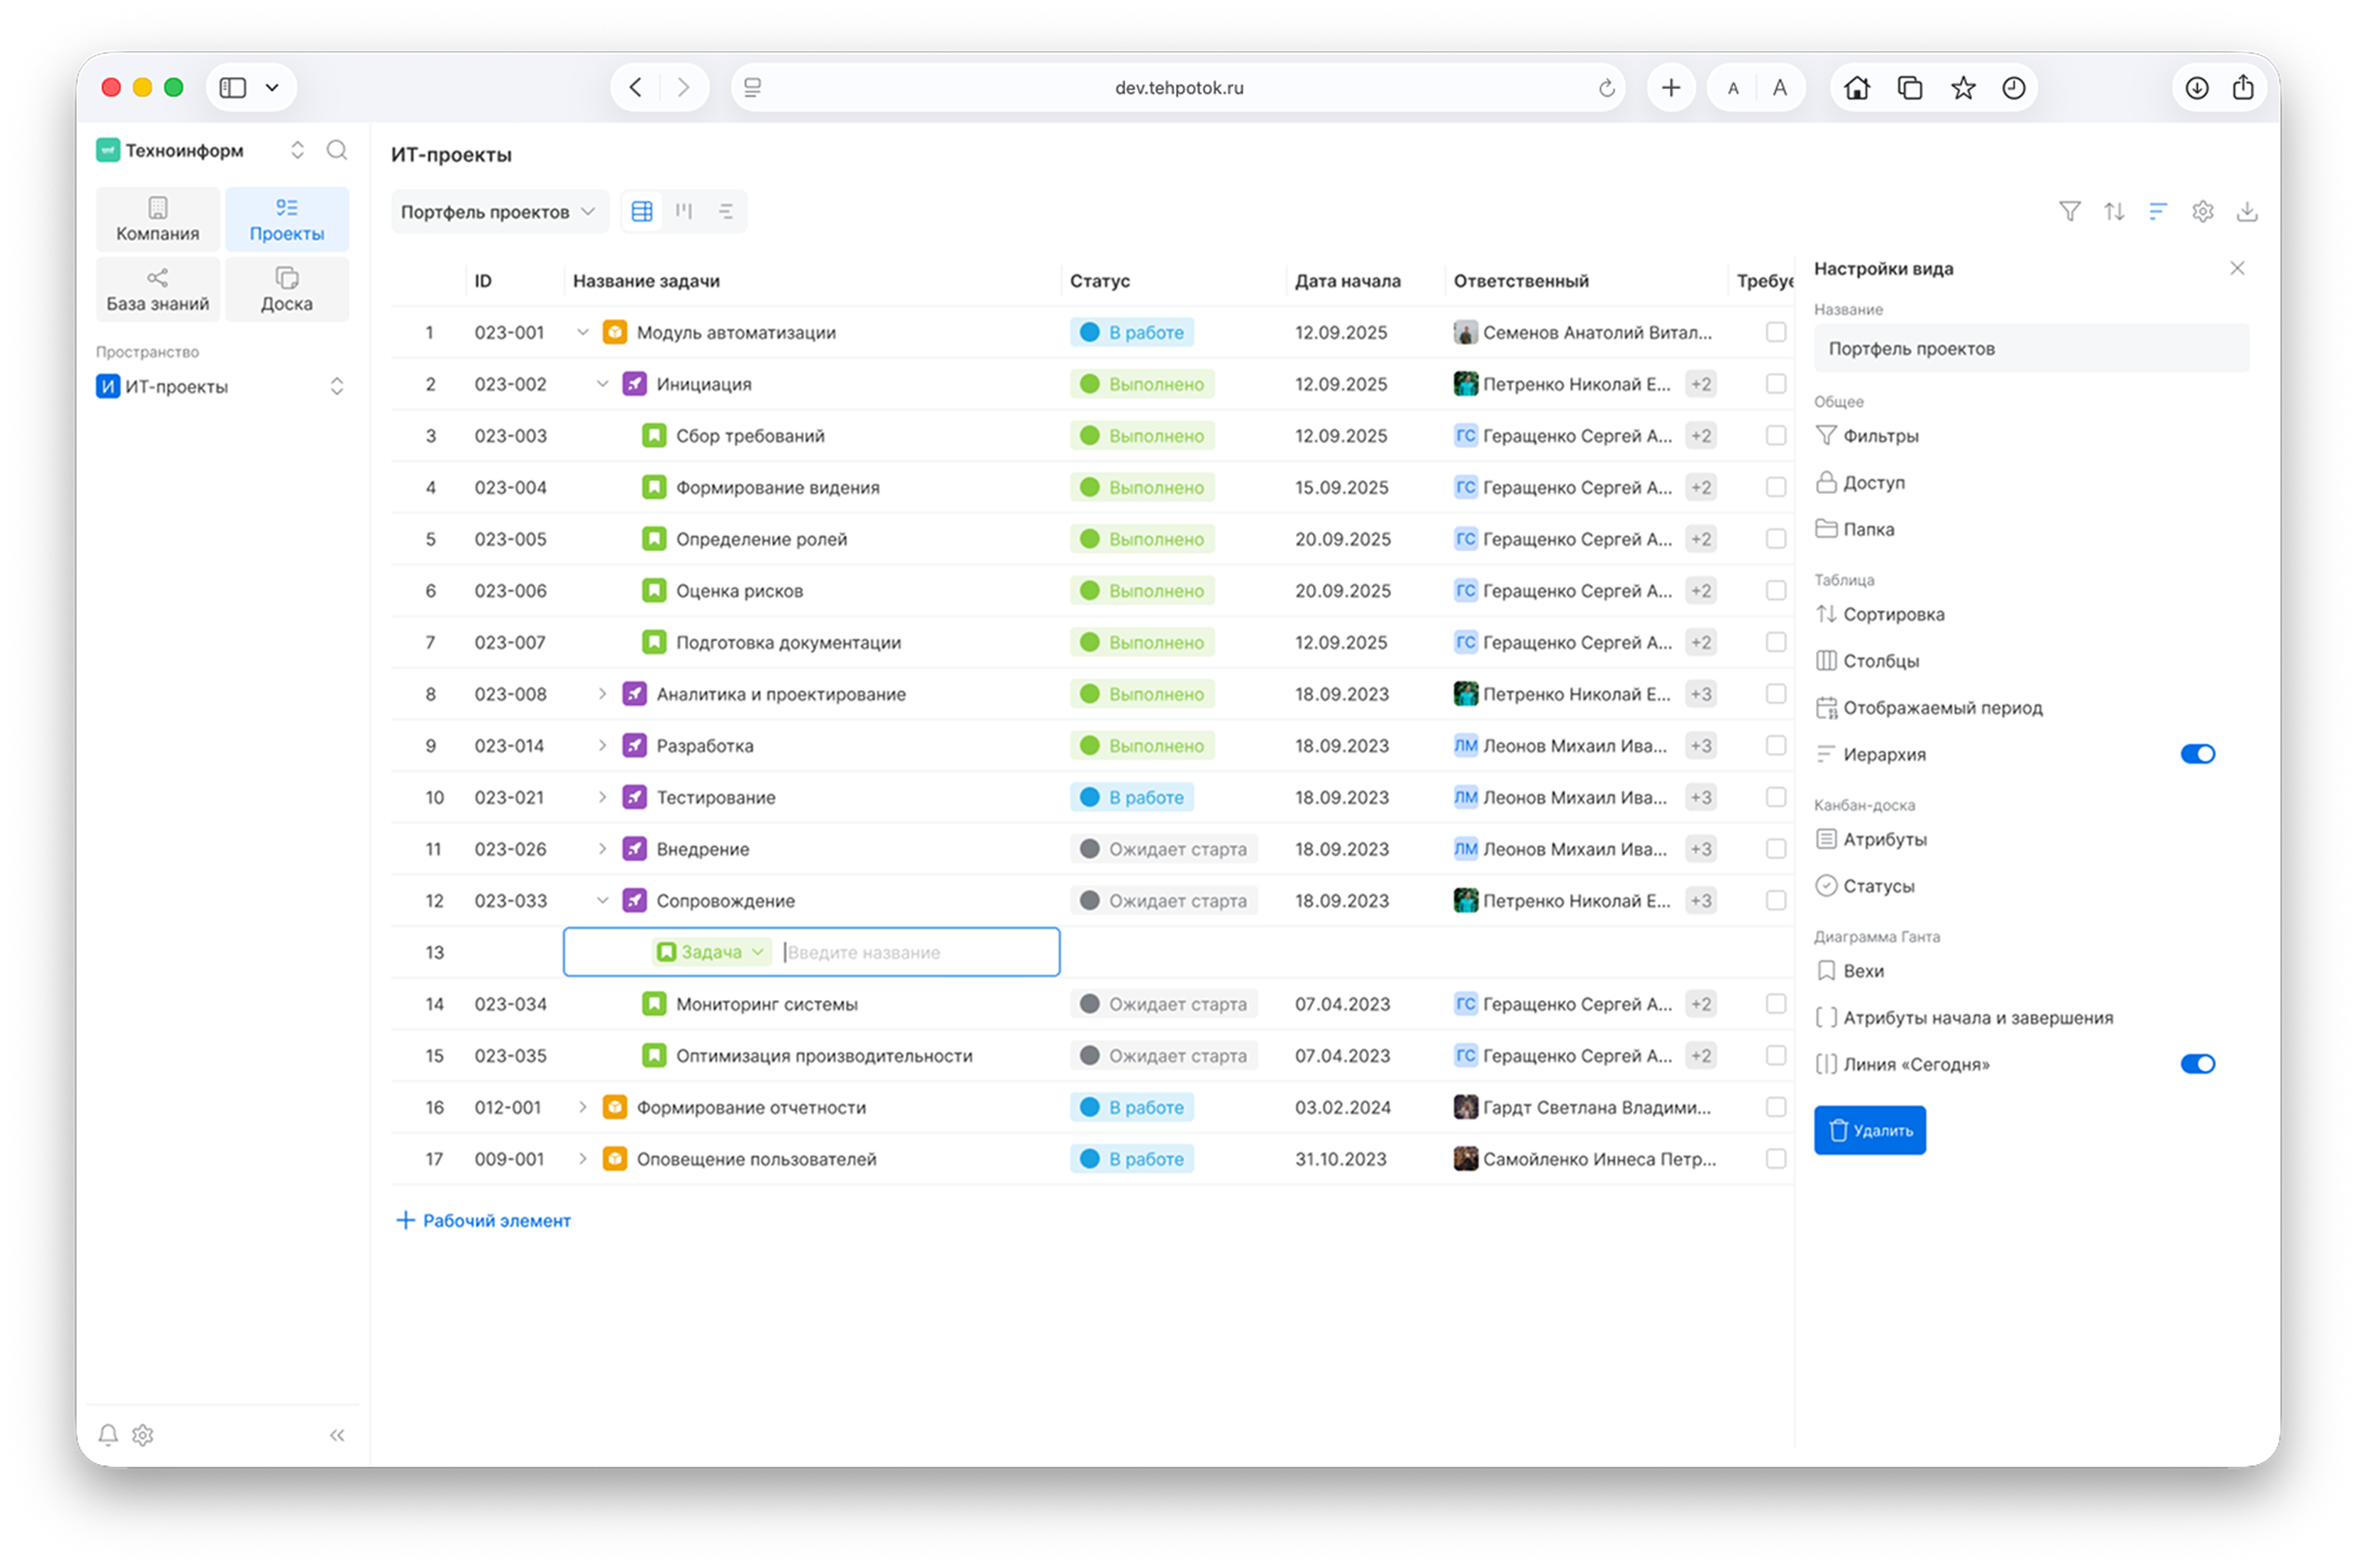The width and height of the screenshot is (2357, 1568).
Task: Switch to the Gantt chart view icon
Action: 726,211
